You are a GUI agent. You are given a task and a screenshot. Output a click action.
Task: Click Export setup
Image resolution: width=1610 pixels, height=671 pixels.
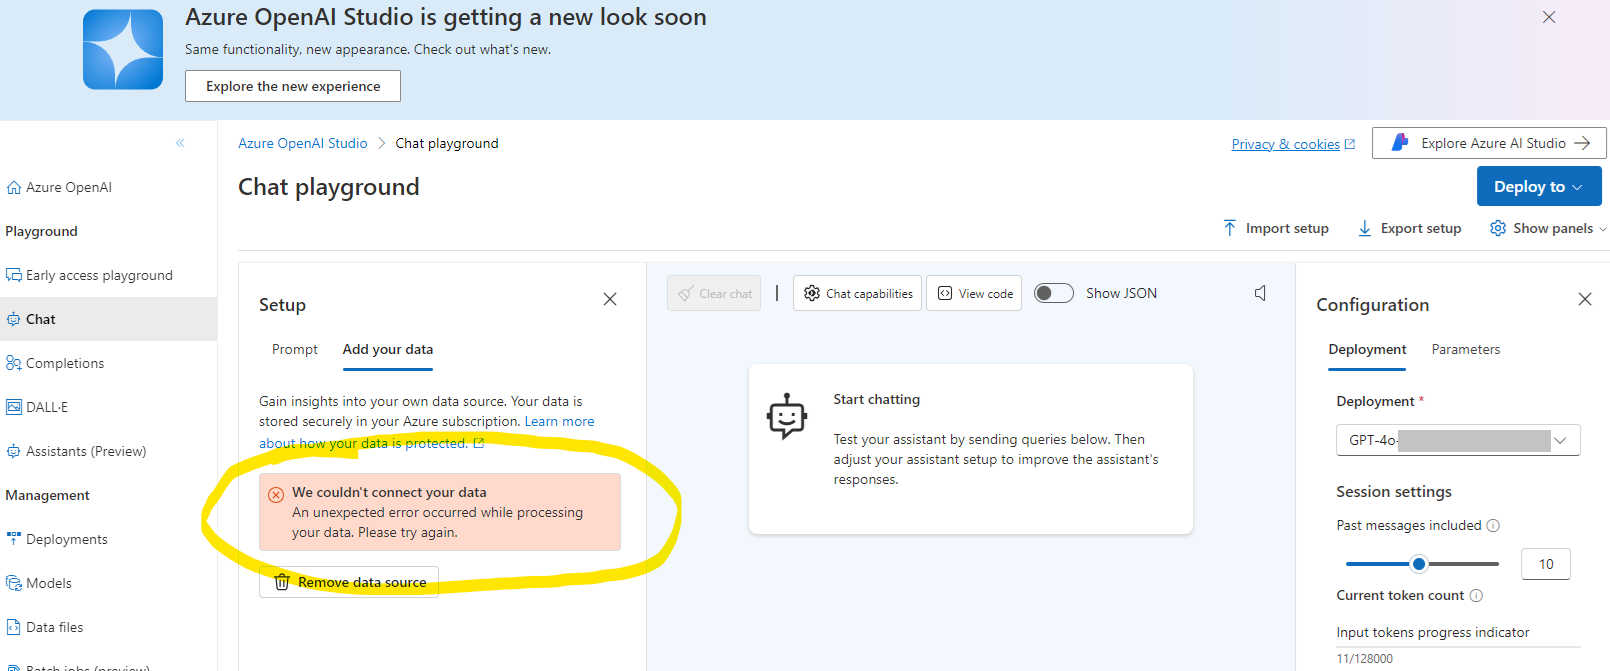(x=1409, y=228)
